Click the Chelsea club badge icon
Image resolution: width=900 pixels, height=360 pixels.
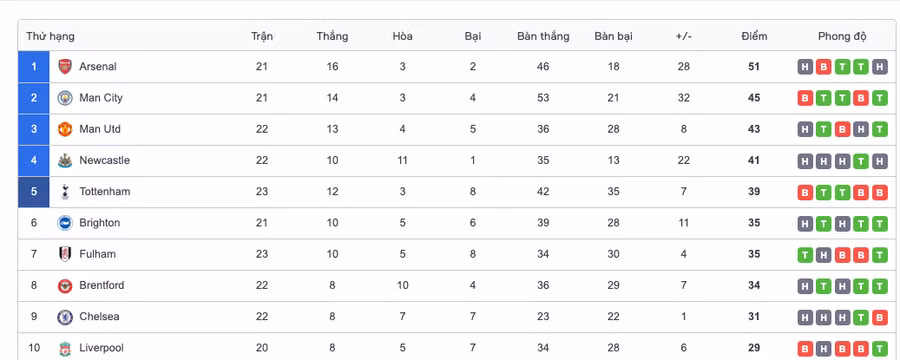(x=65, y=317)
